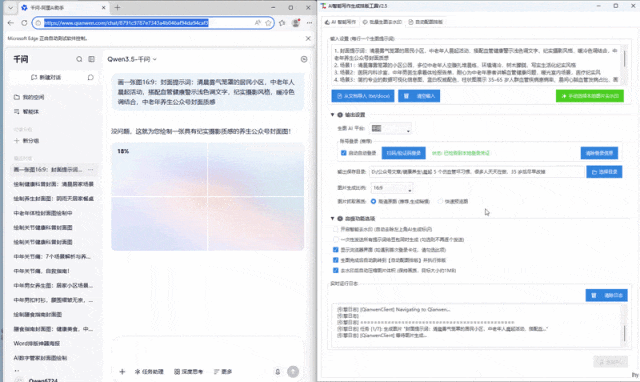Image resolution: width=640 pixels, height=382 pixels.
Task: Add page to favorites star icon
Action: point(268,23)
